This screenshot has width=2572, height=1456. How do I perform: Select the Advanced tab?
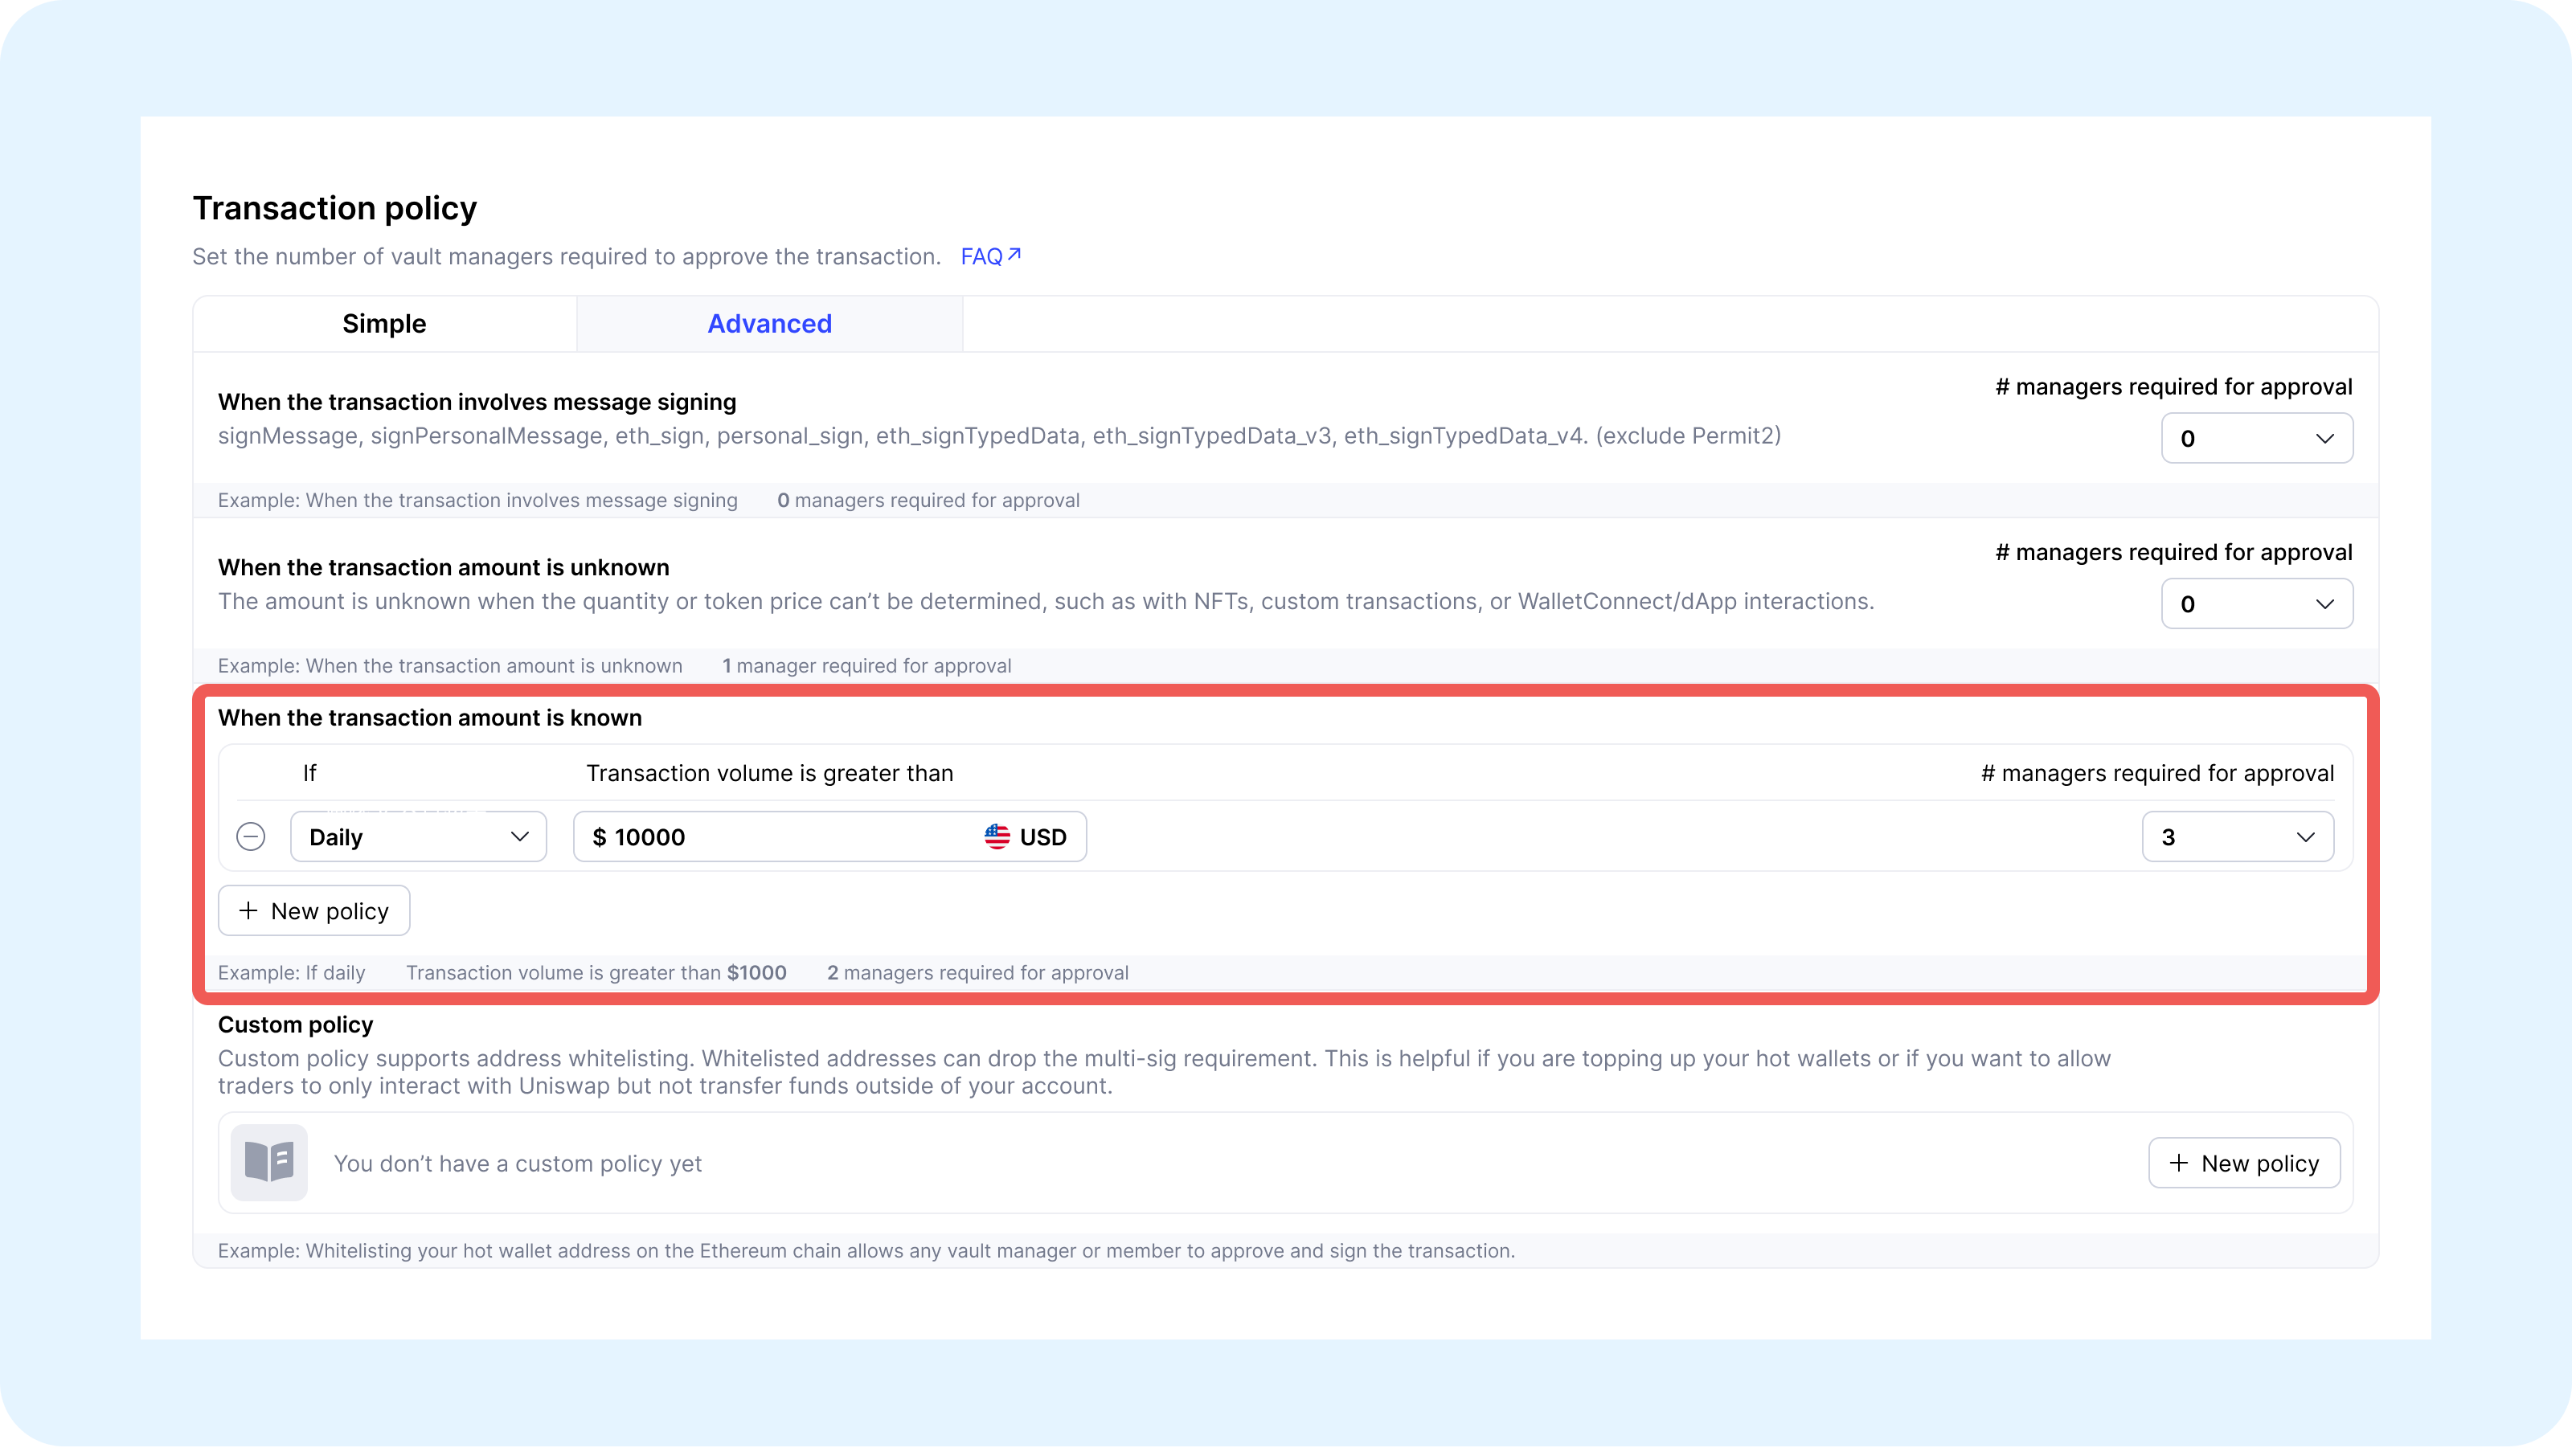[x=769, y=324]
